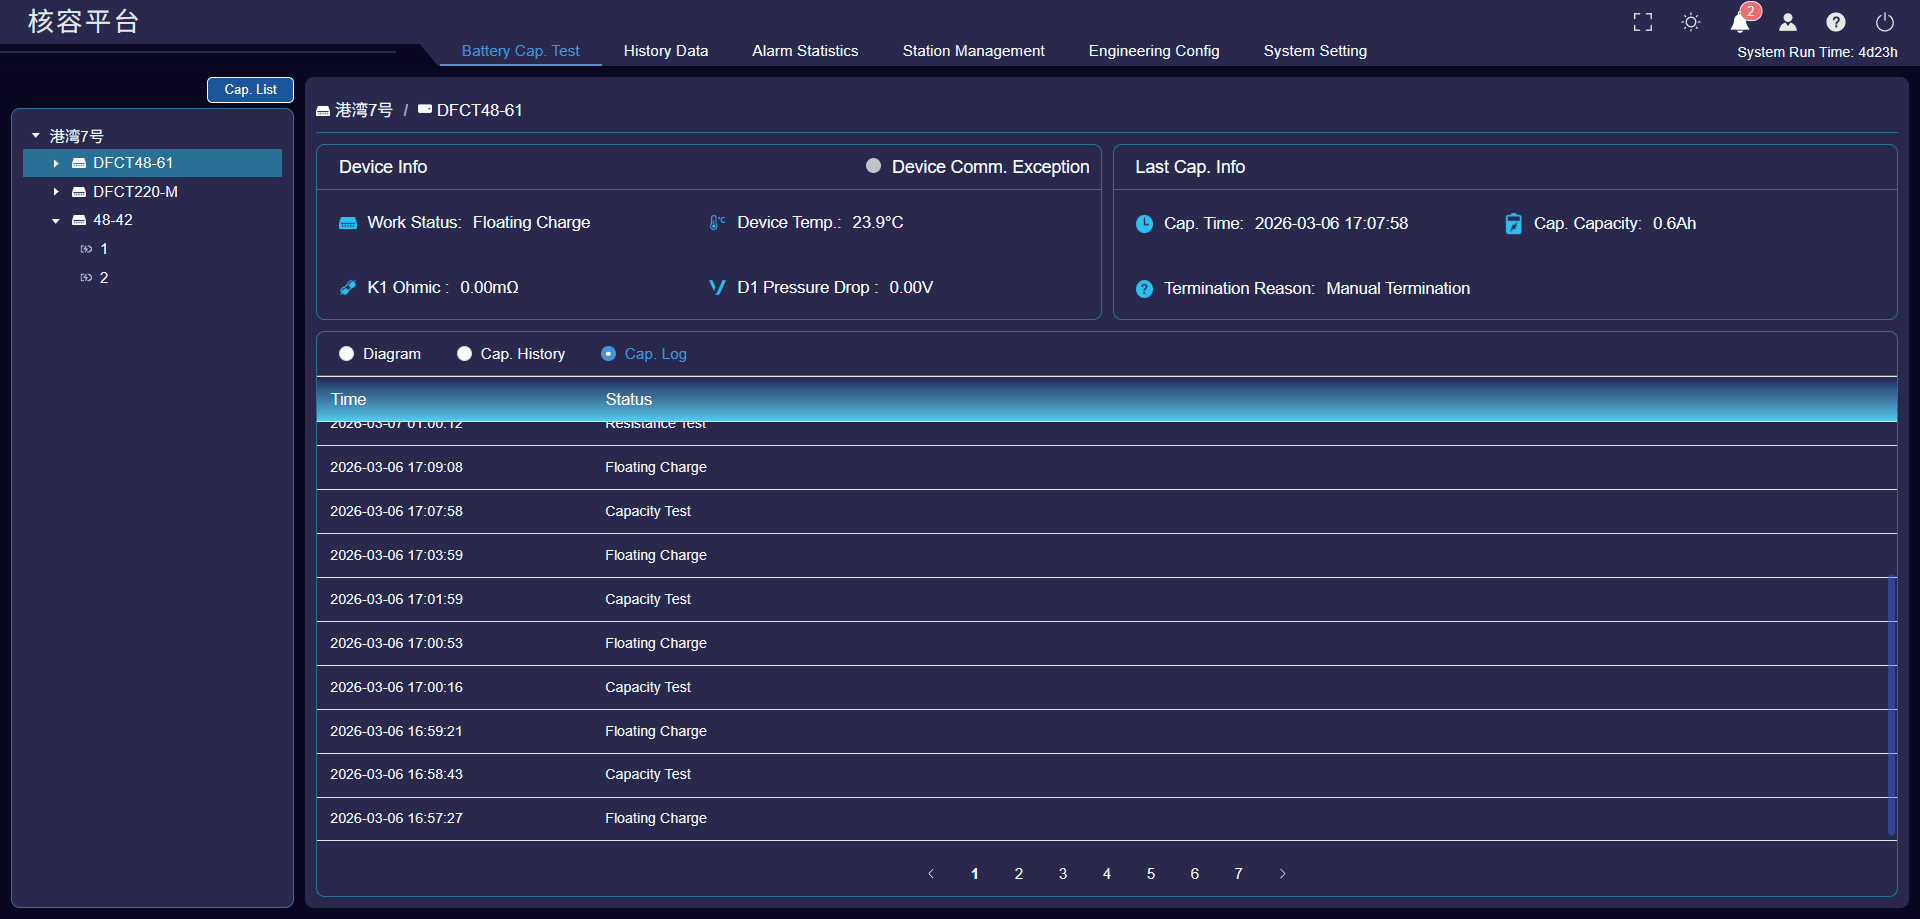Click the Termination Reason question icon
Image resolution: width=1920 pixels, height=919 pixels.
[x=1144, y=289]
